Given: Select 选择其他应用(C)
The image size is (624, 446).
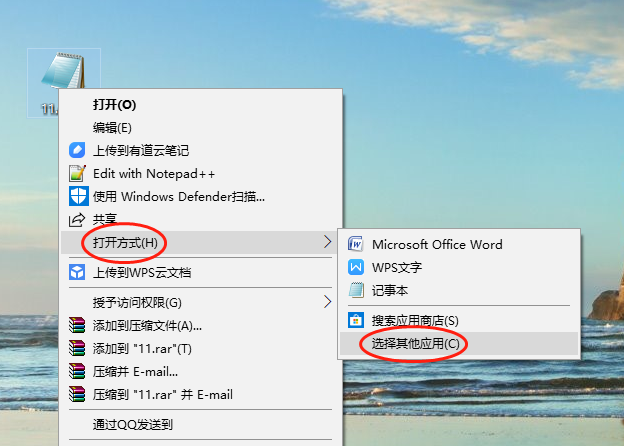Looking at the screenshot, I should click(x=459, y=343).
